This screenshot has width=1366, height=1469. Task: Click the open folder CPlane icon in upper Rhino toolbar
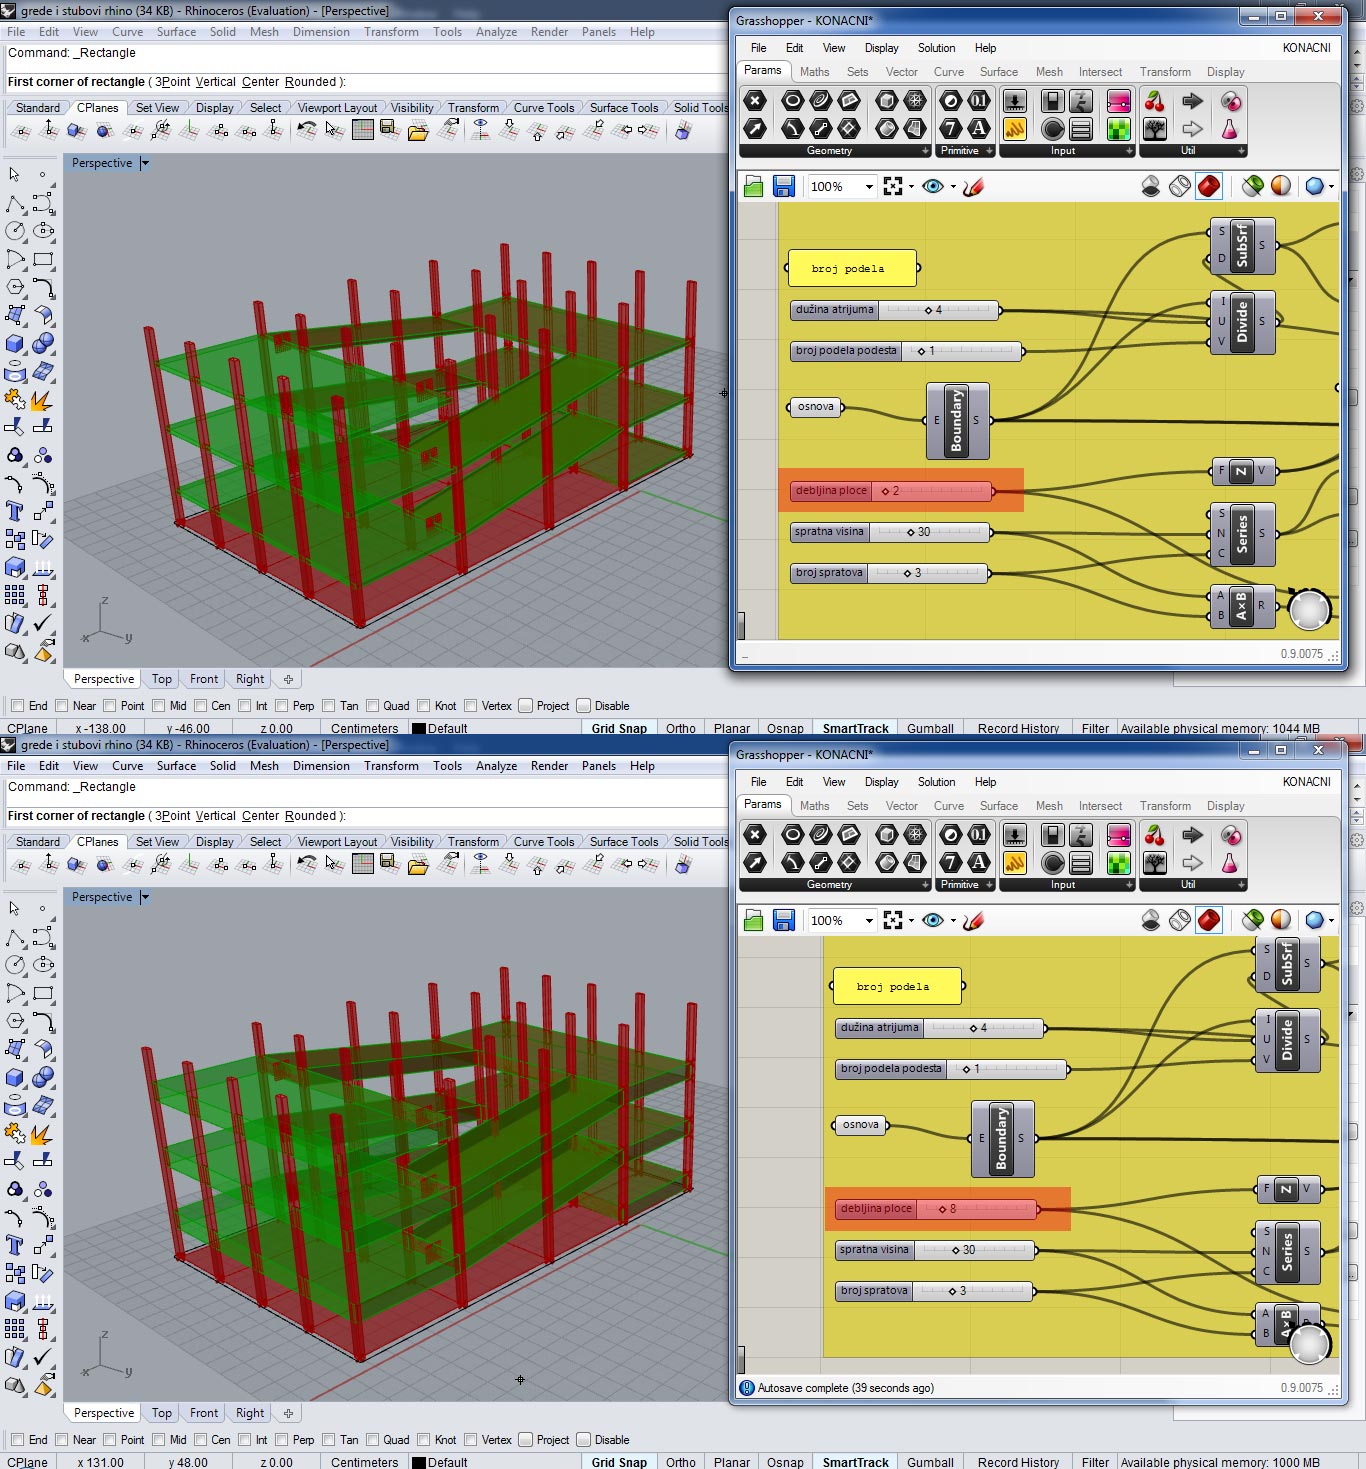[x=418, y=129]
